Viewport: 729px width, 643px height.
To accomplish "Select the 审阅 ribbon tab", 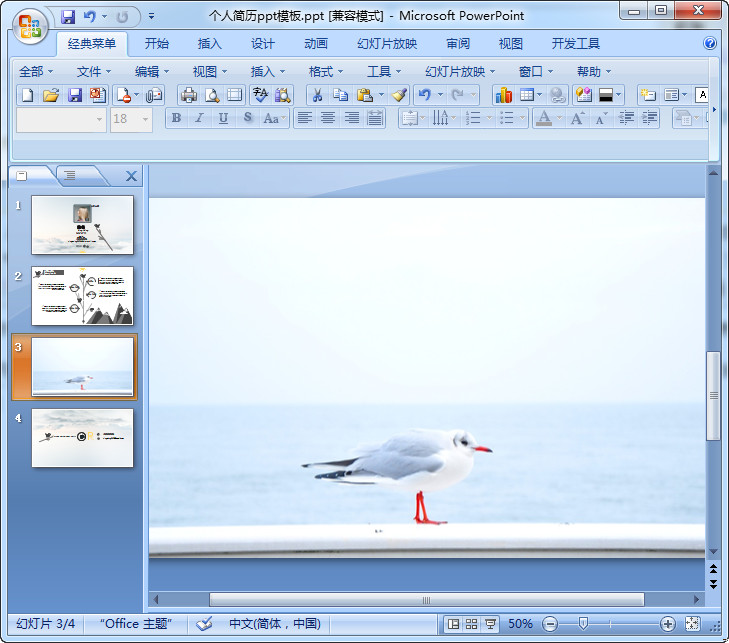I will click(x=458, y=44).
